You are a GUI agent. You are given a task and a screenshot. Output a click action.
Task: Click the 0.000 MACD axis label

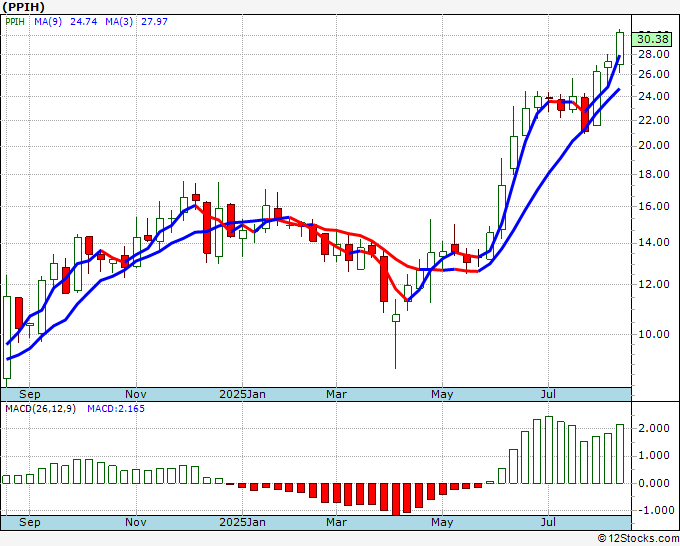(654, 483)
